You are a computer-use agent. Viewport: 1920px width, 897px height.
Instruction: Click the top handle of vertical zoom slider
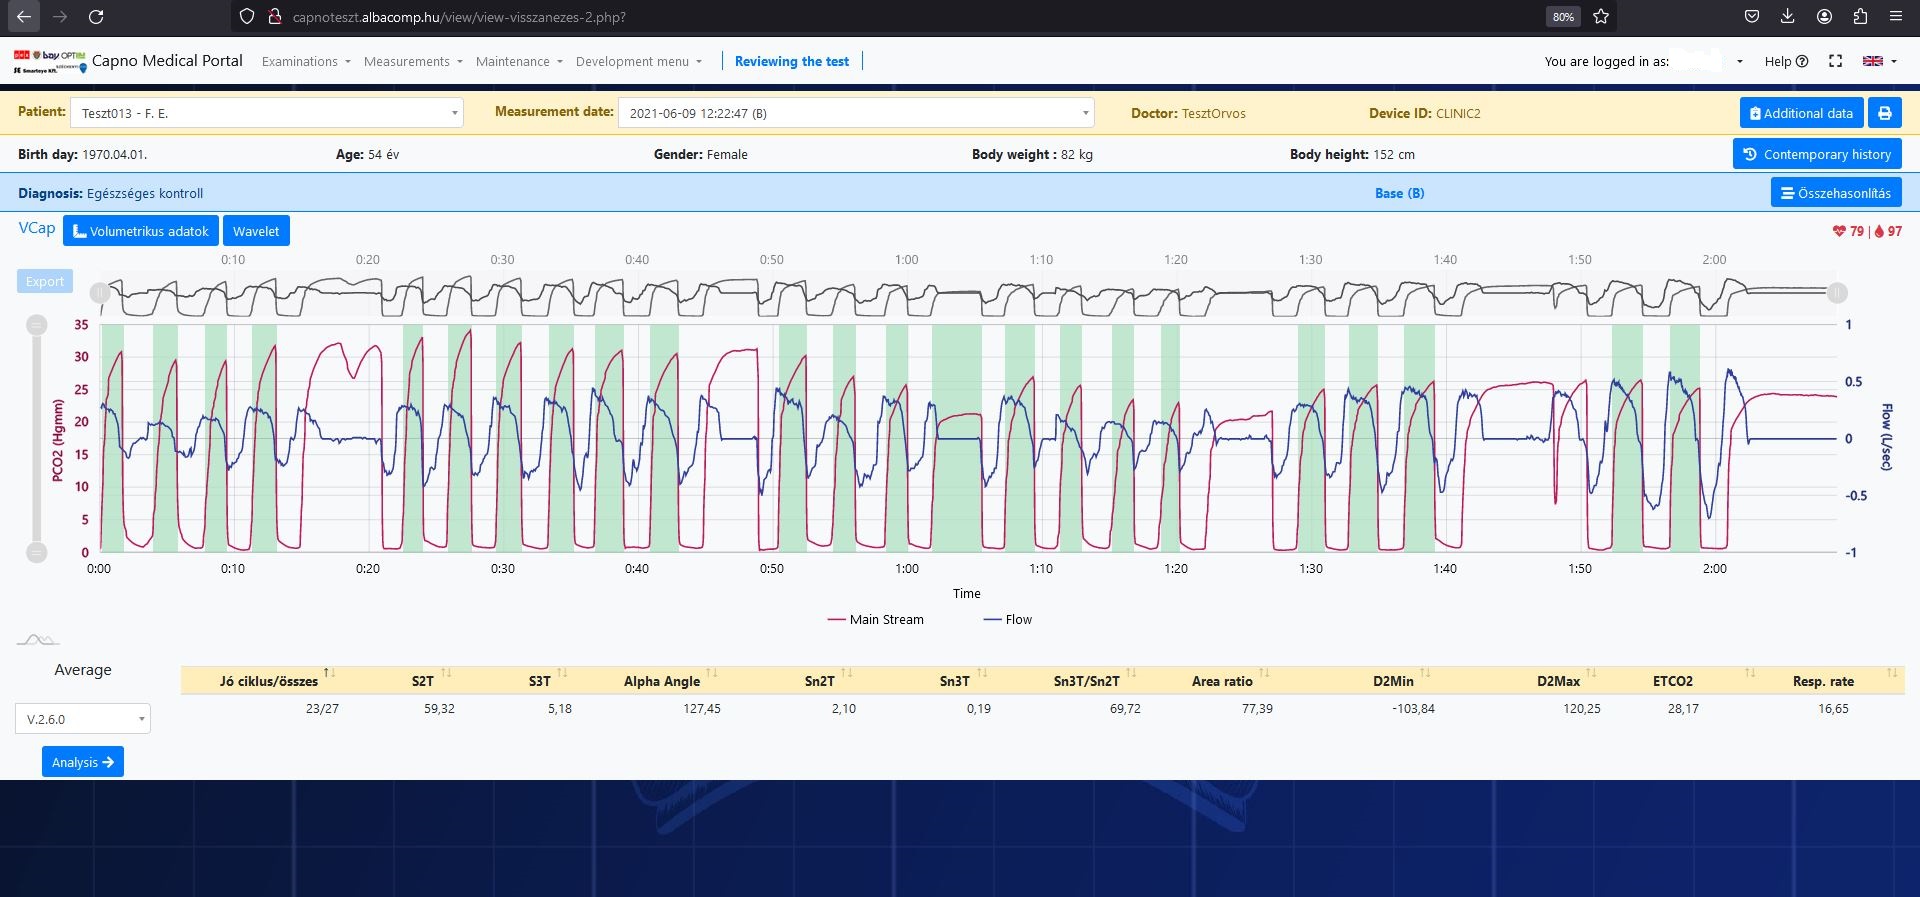(x=37, y=325)
